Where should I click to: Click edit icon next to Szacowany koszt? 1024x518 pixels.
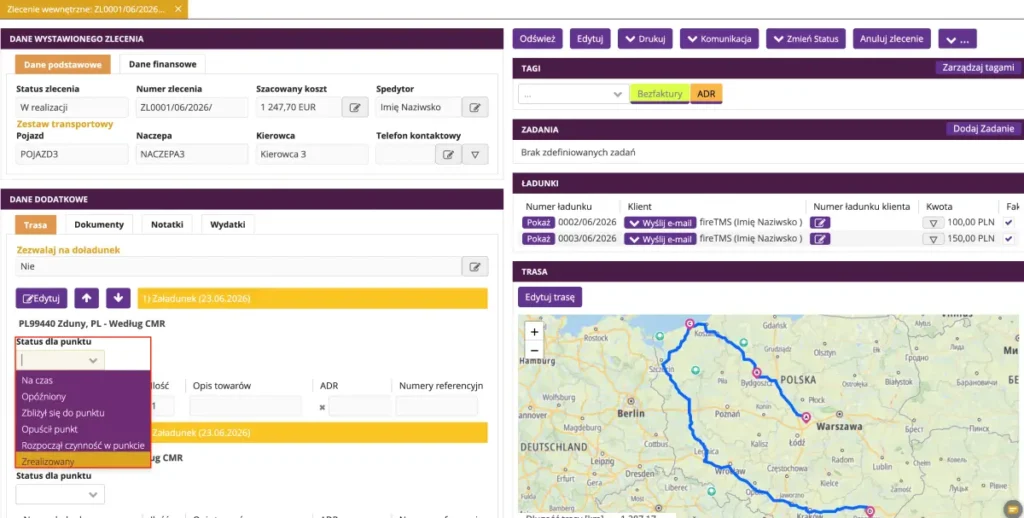click(355, 107)
